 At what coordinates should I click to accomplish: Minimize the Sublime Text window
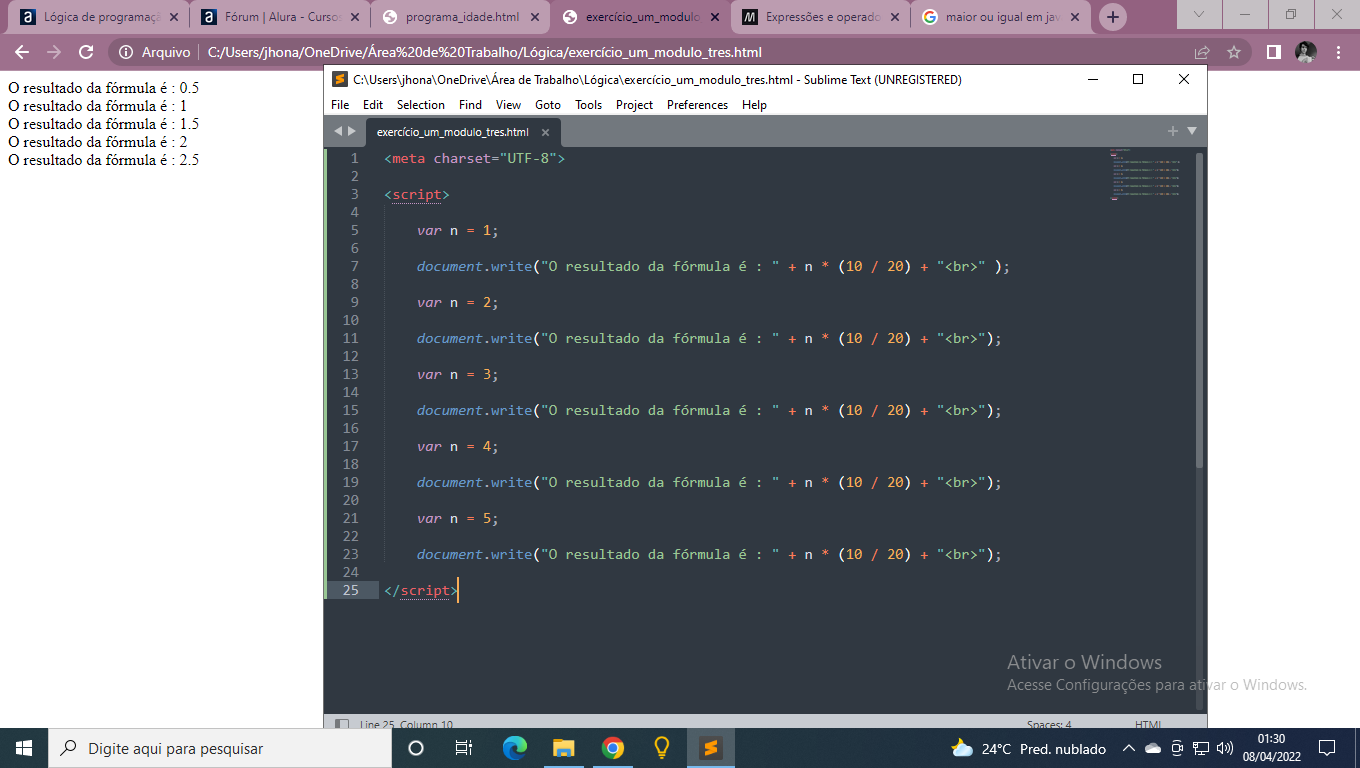click(1092, 80)
